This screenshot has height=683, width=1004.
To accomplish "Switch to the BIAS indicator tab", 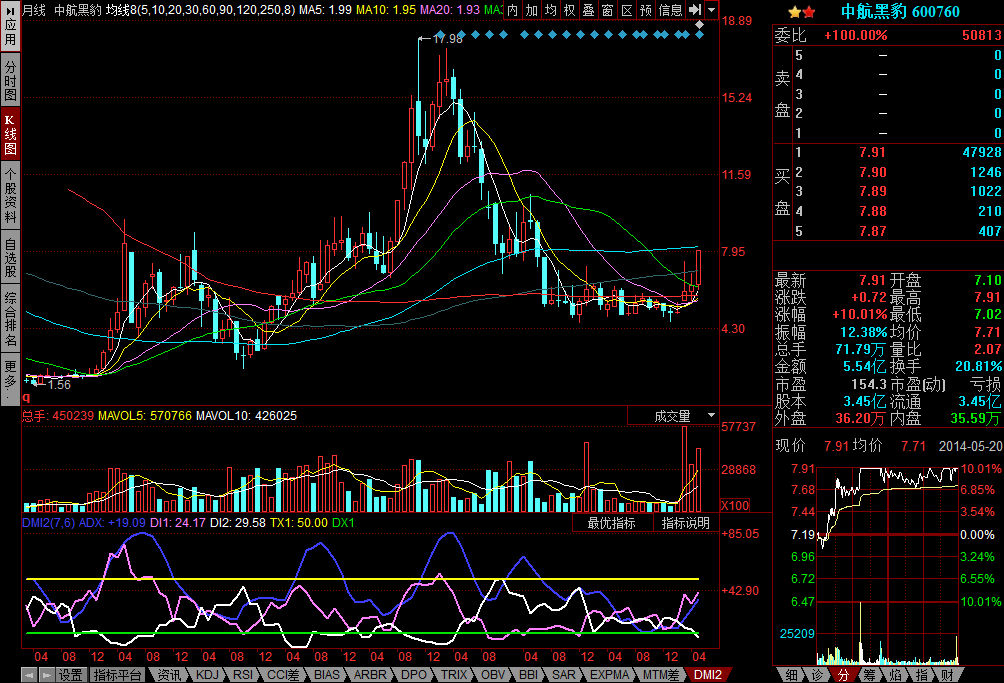I will tap(327, 675).
